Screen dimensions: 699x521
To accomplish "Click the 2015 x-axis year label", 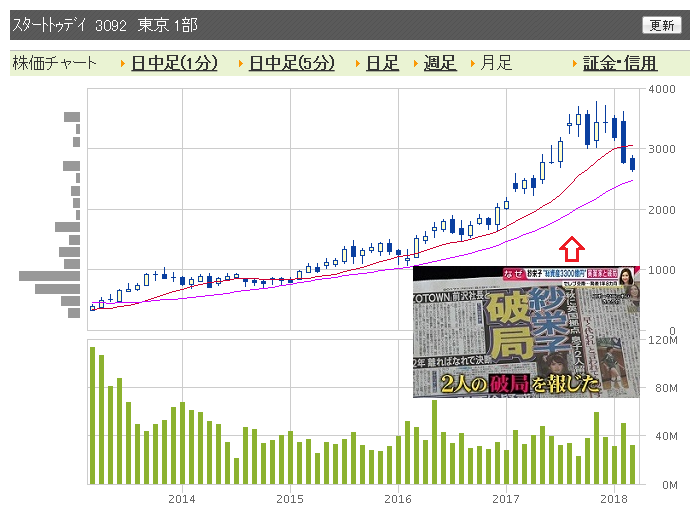I will (290, 499).
